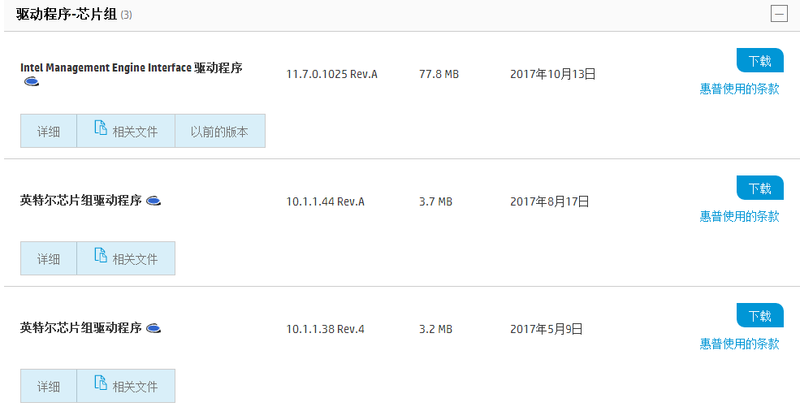Open 详细 tab for Intel Management Engine driver
Viewport: 800px width, 407px height.
(x=48, y=131)
